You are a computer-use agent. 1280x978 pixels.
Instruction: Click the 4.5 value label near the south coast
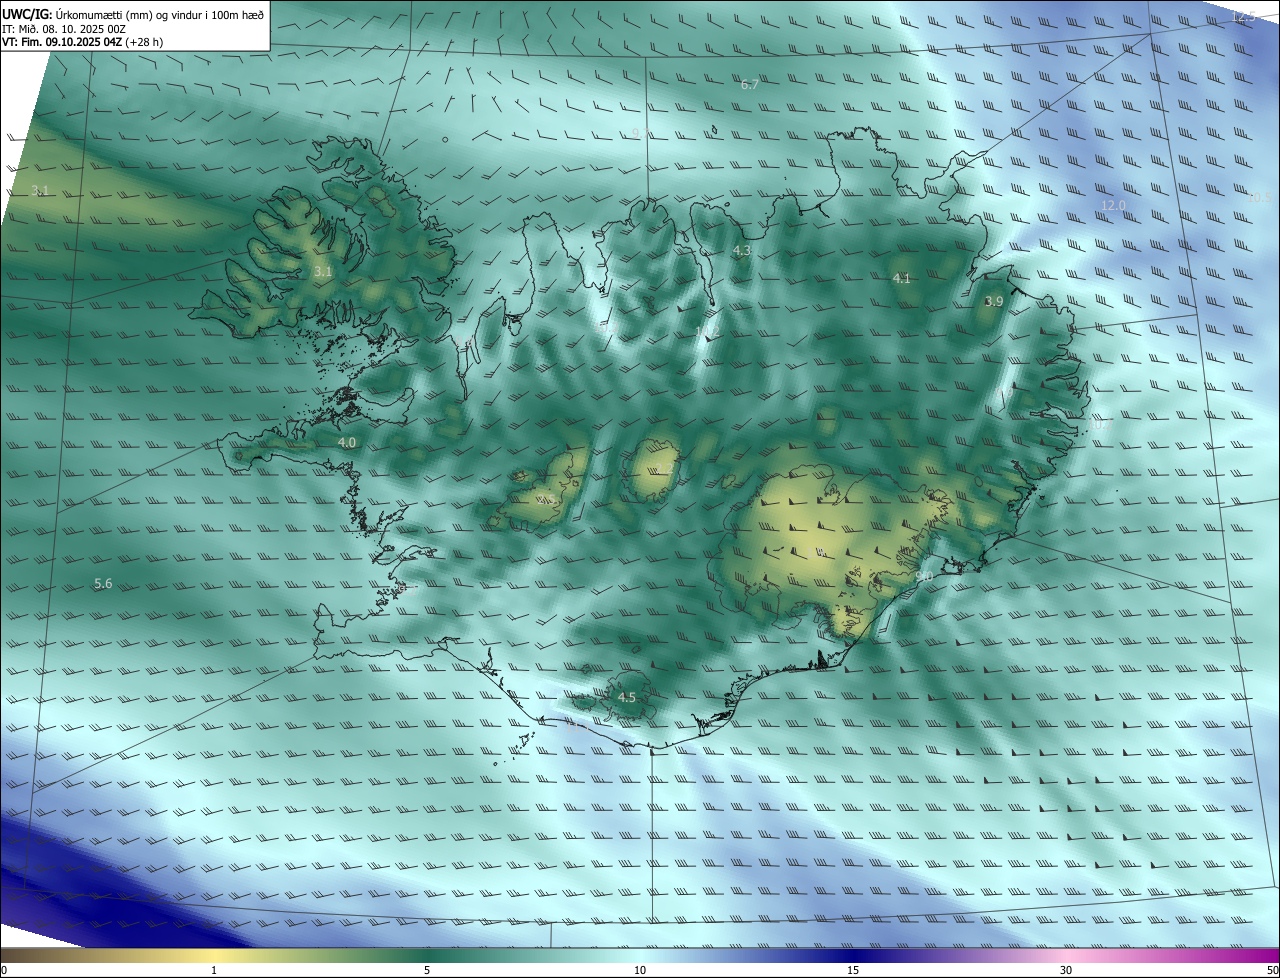(627, 698)
